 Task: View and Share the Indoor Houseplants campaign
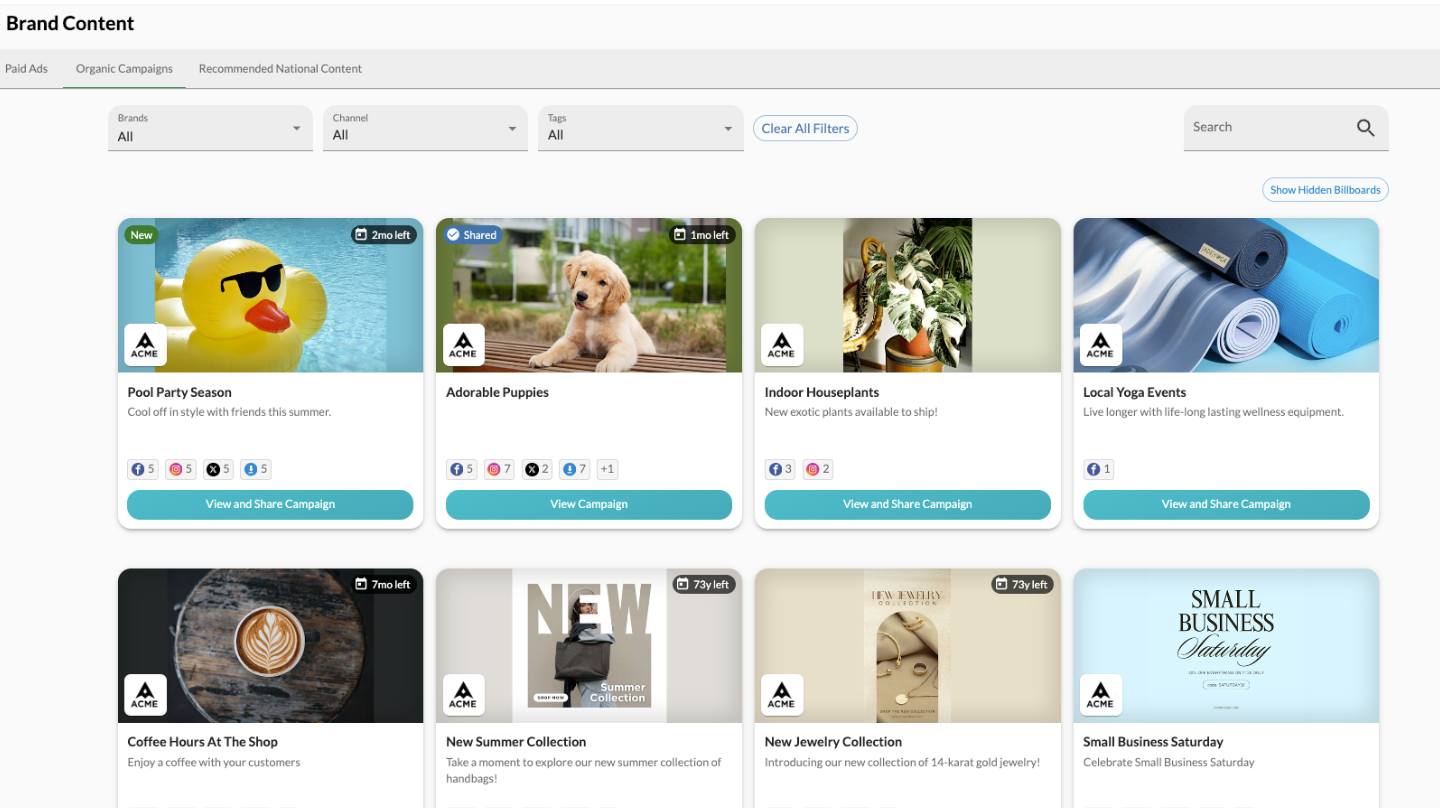tap(907, 504)
